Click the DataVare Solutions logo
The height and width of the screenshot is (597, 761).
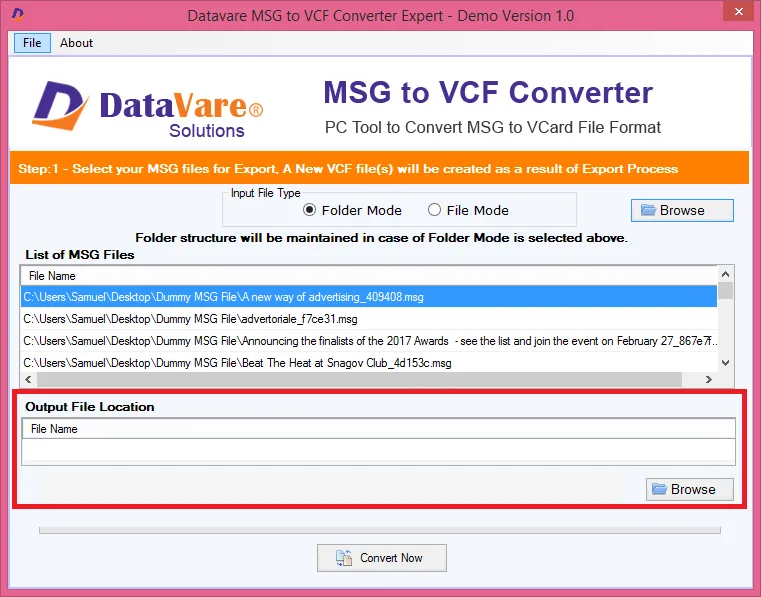(148, 110)
